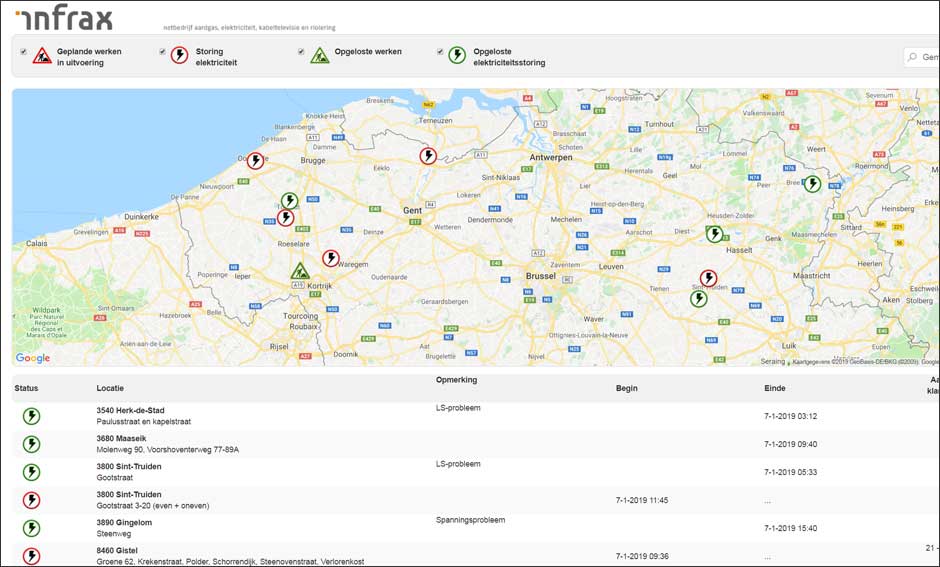
Task: Click begin time 7-1-2019 09:36
Action: pyautogui.click(x=642, y=556)
